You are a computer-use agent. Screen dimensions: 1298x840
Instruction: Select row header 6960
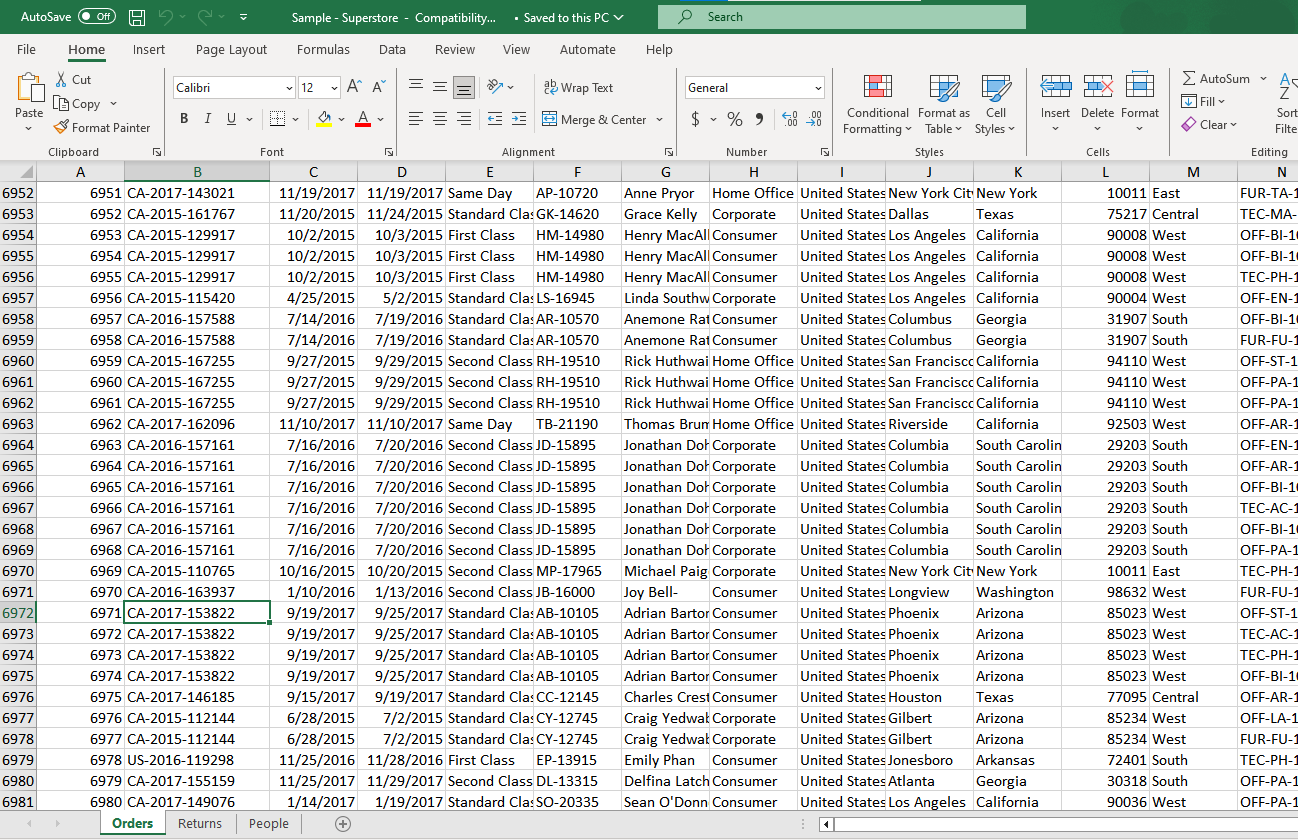pos(18,361)
